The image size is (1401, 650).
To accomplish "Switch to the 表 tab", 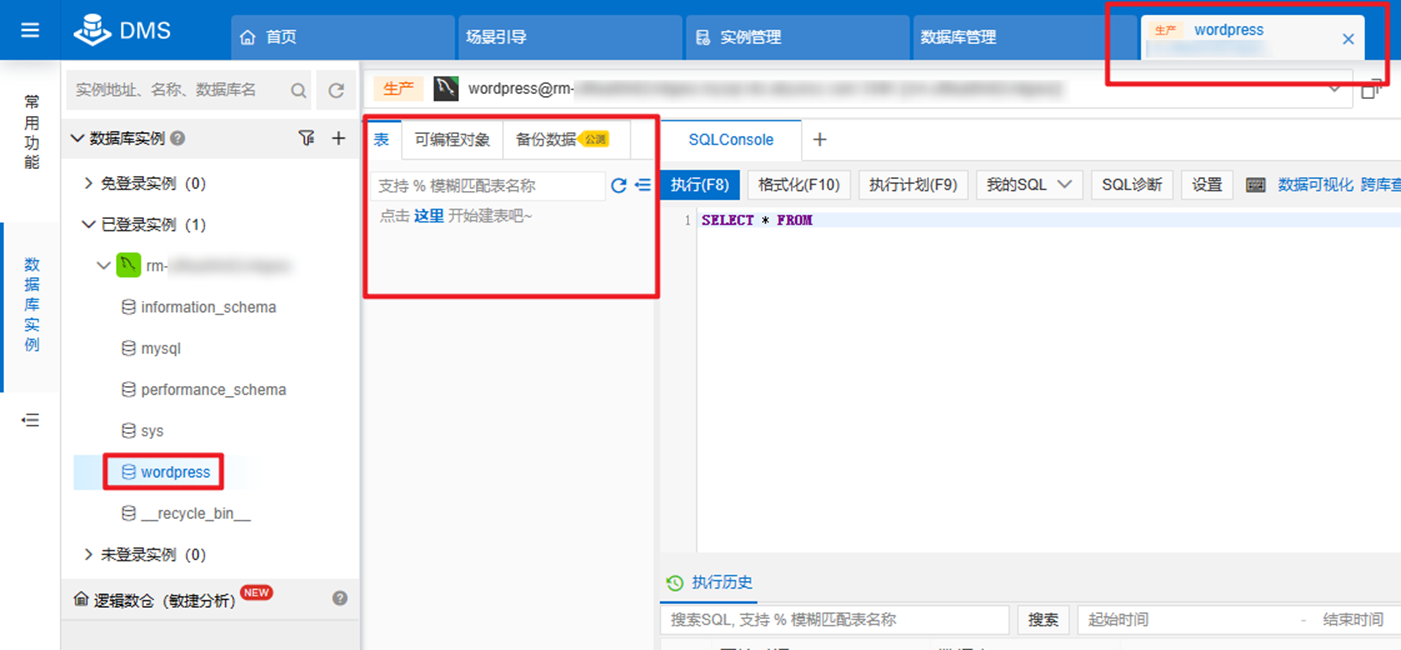I will point(382,140).
